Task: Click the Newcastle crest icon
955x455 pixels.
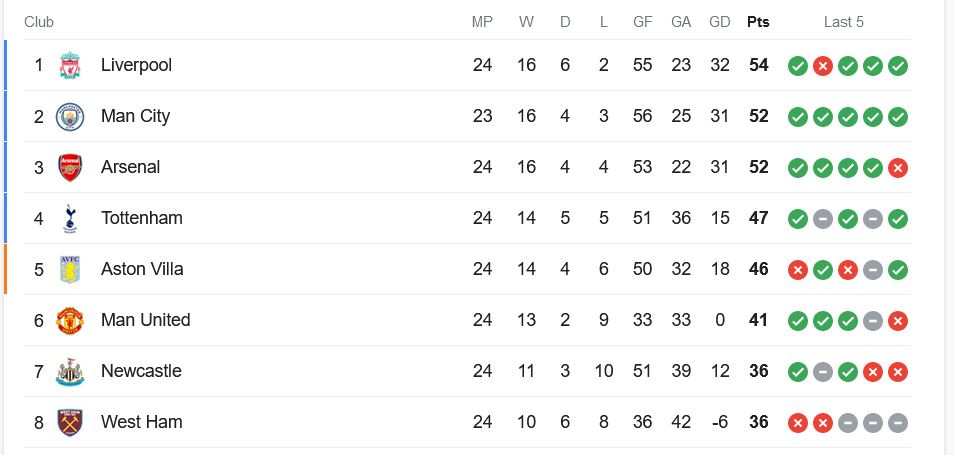Action: pyautogui.click(x=69, y=372)
